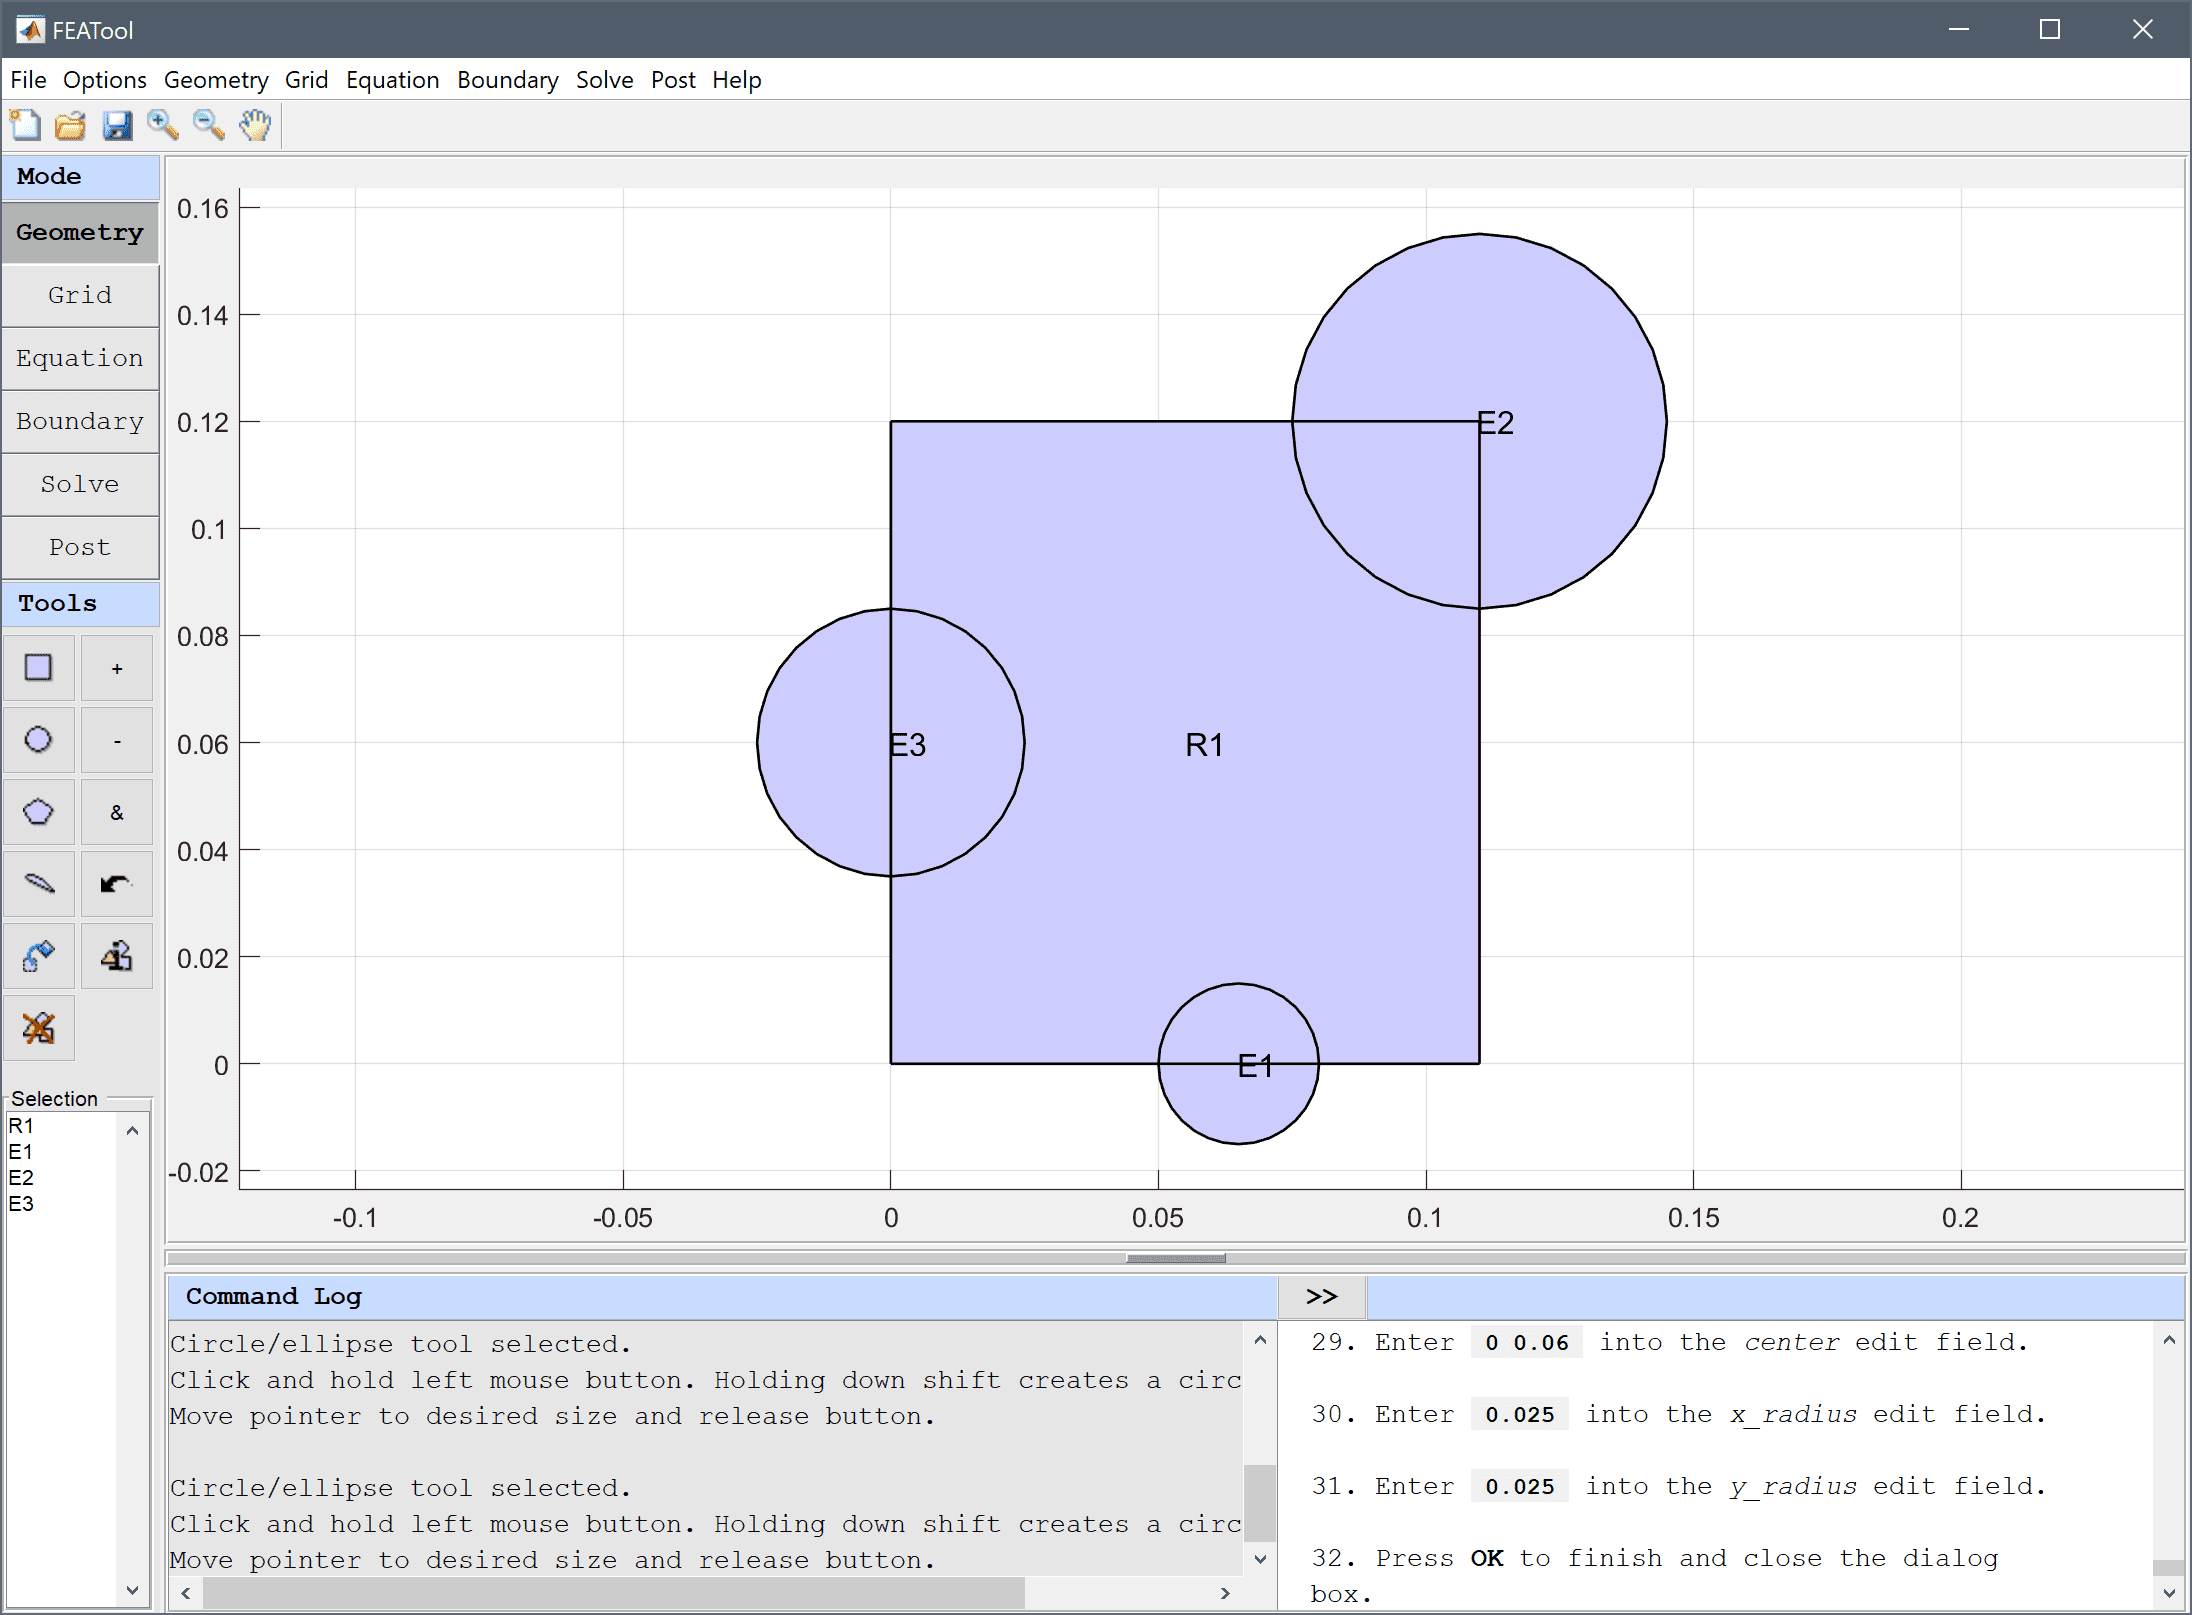The height and width of the screenshot is (1615, 2192).
Task: Click the plot/log panel divider handle
Action: coord(1176,1258)
